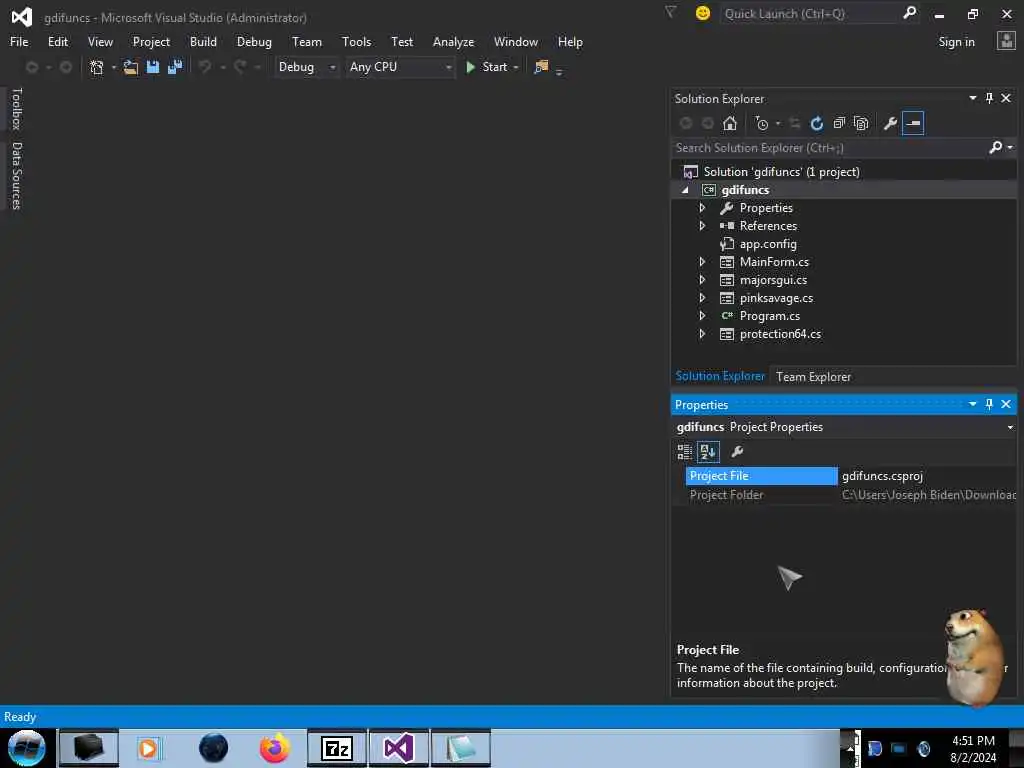Click the Save All toolbar icon
This screenshot has height=768, width=1024.
coord(175,67)
